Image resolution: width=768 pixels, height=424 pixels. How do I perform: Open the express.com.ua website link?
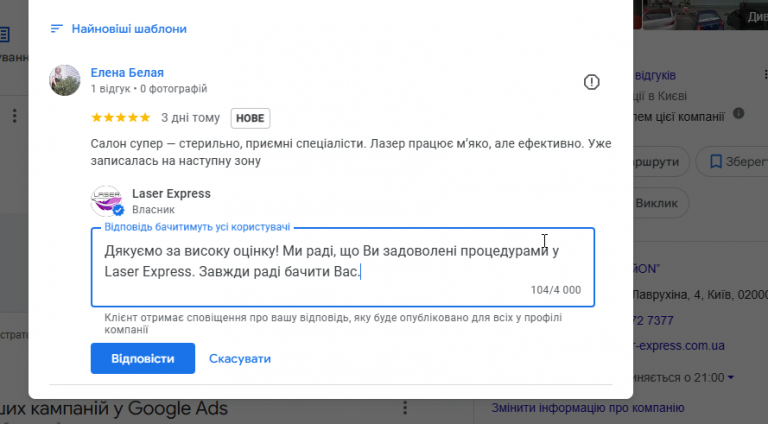[679, 345]
